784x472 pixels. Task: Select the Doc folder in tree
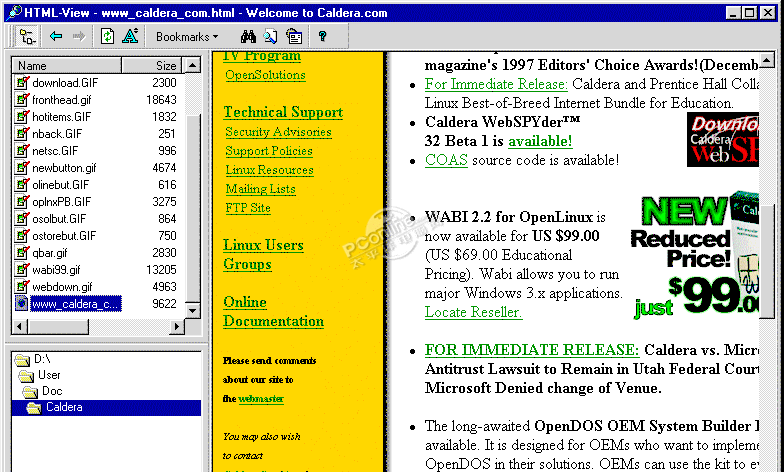click(43, 391)
